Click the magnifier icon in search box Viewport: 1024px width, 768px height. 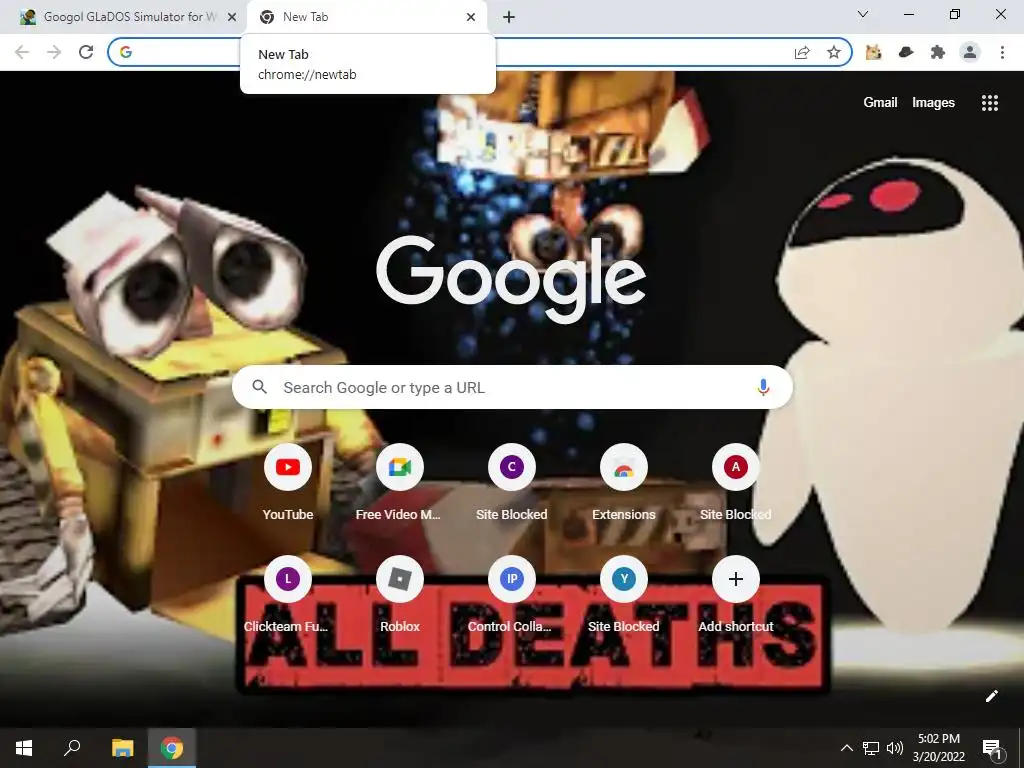click(259, 387)
